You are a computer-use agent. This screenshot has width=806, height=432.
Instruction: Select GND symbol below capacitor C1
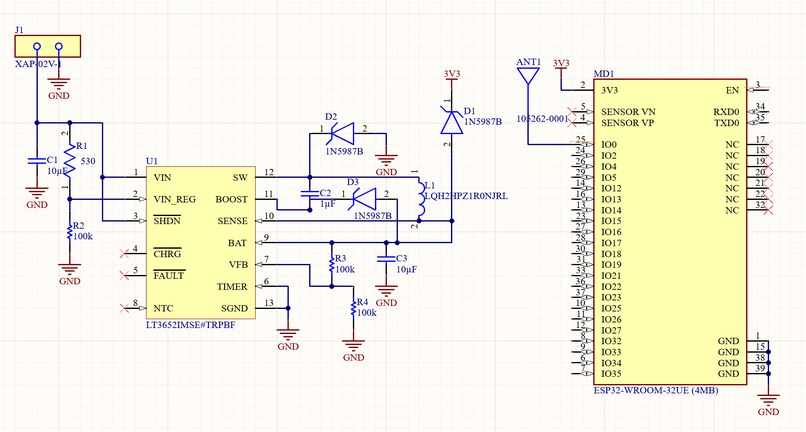pos(36,198)
